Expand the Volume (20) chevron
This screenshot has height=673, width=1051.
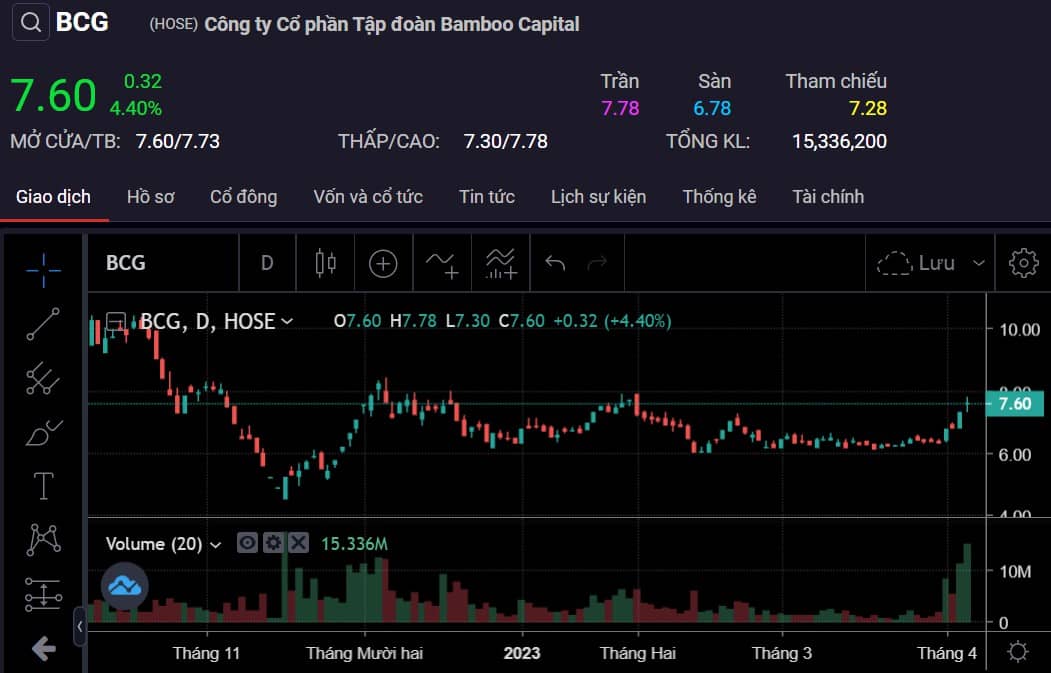(x=215, y=544)
